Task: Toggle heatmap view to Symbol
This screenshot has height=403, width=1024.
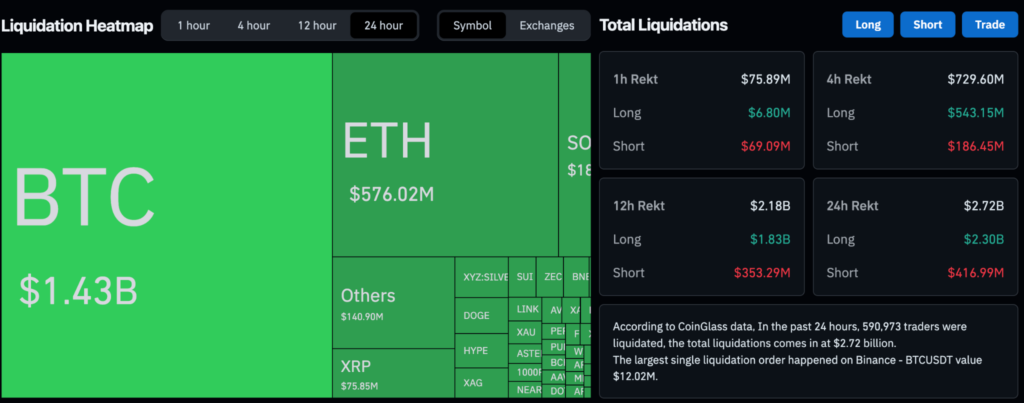Action: pyautogui.click(x=472, y=25)
